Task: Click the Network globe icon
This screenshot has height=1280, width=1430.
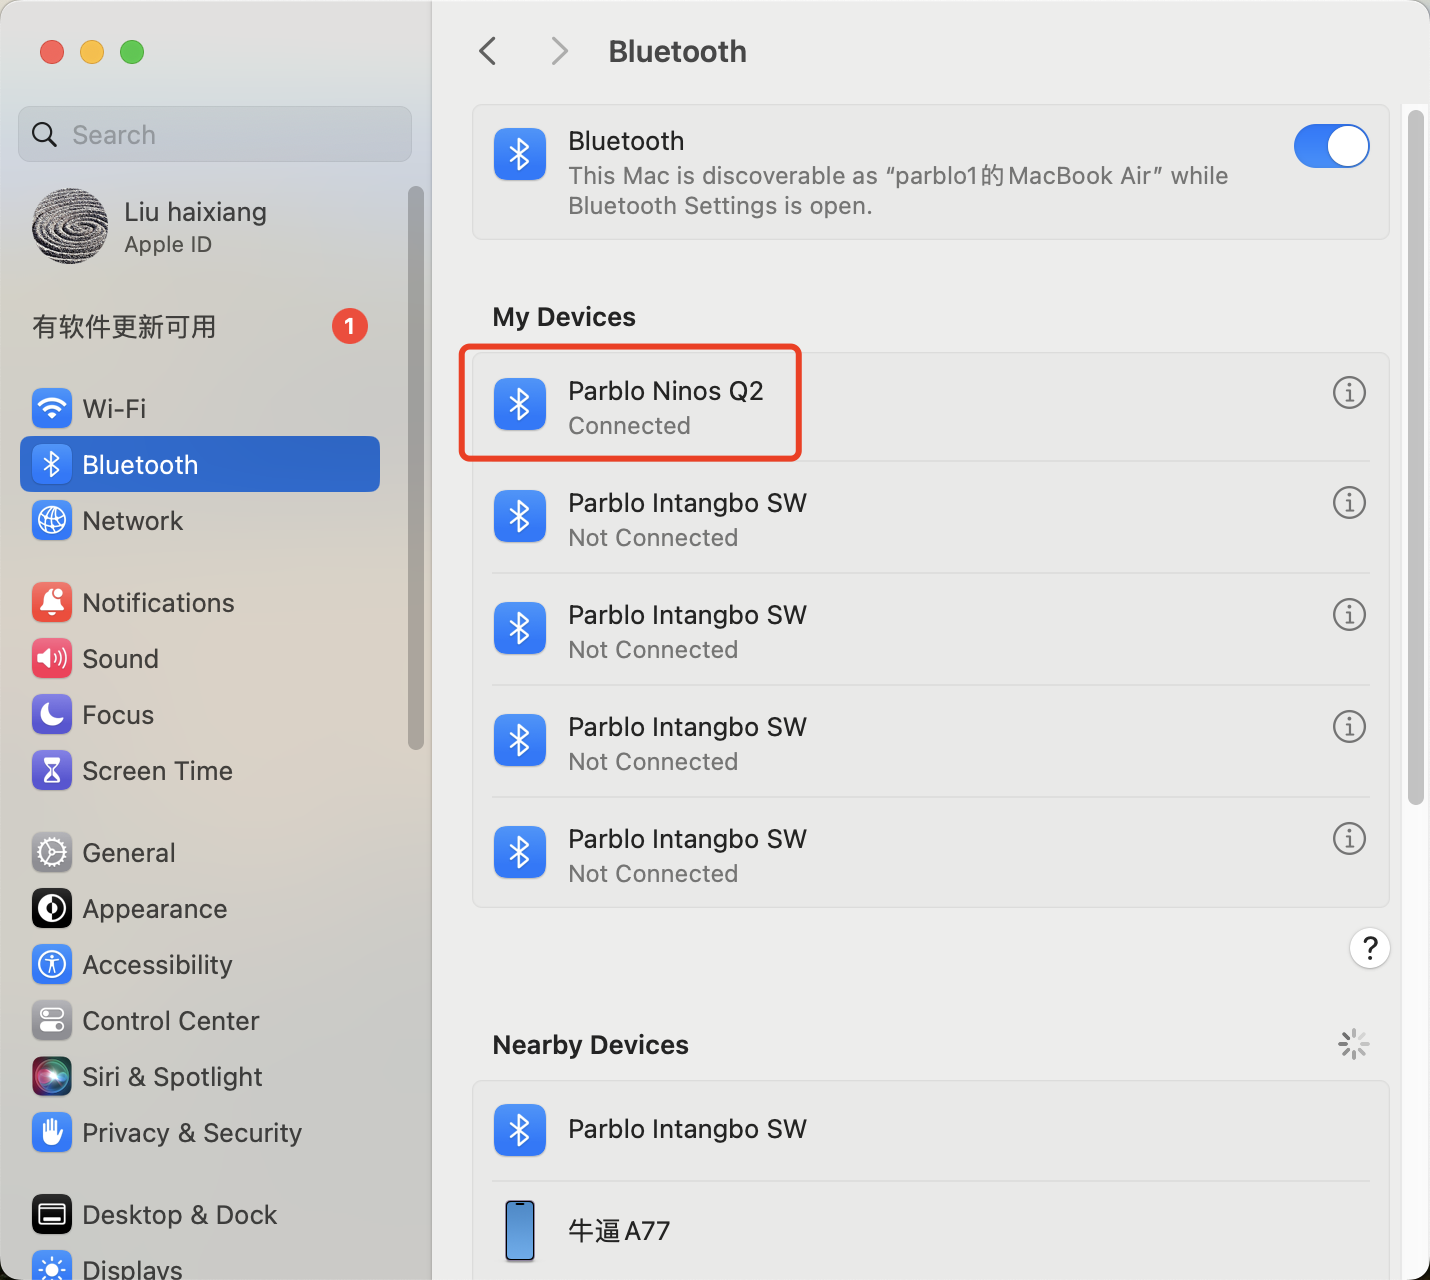Action: pyautogui.click(x=51, y=520)
